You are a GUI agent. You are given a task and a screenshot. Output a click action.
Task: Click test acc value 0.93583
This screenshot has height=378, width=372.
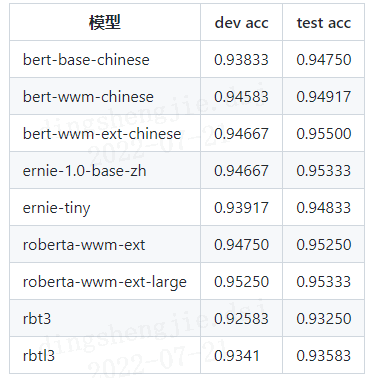pos(324,356)
